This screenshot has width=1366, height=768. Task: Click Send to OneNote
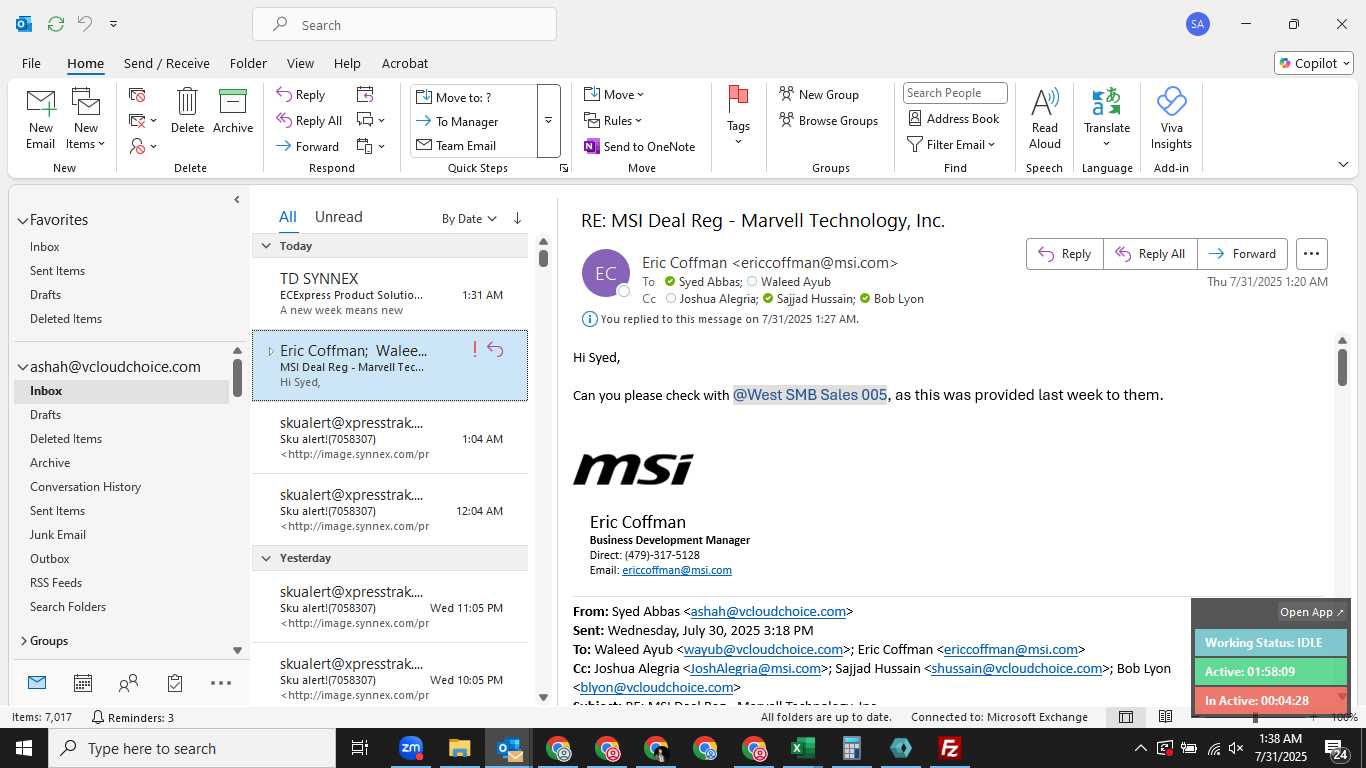(x=640, y=146)
